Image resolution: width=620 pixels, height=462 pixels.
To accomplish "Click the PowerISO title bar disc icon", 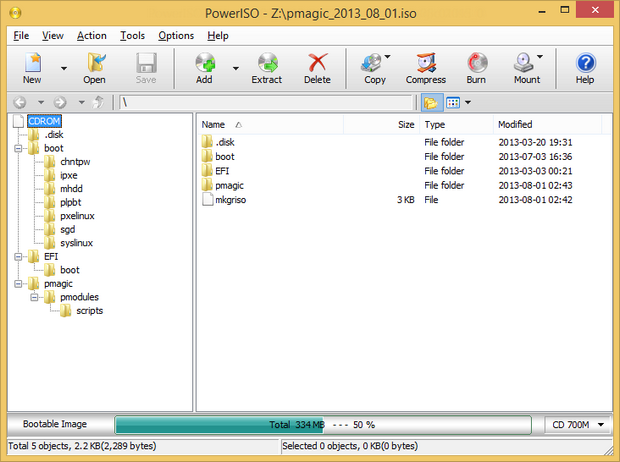I will pos(15,13).
